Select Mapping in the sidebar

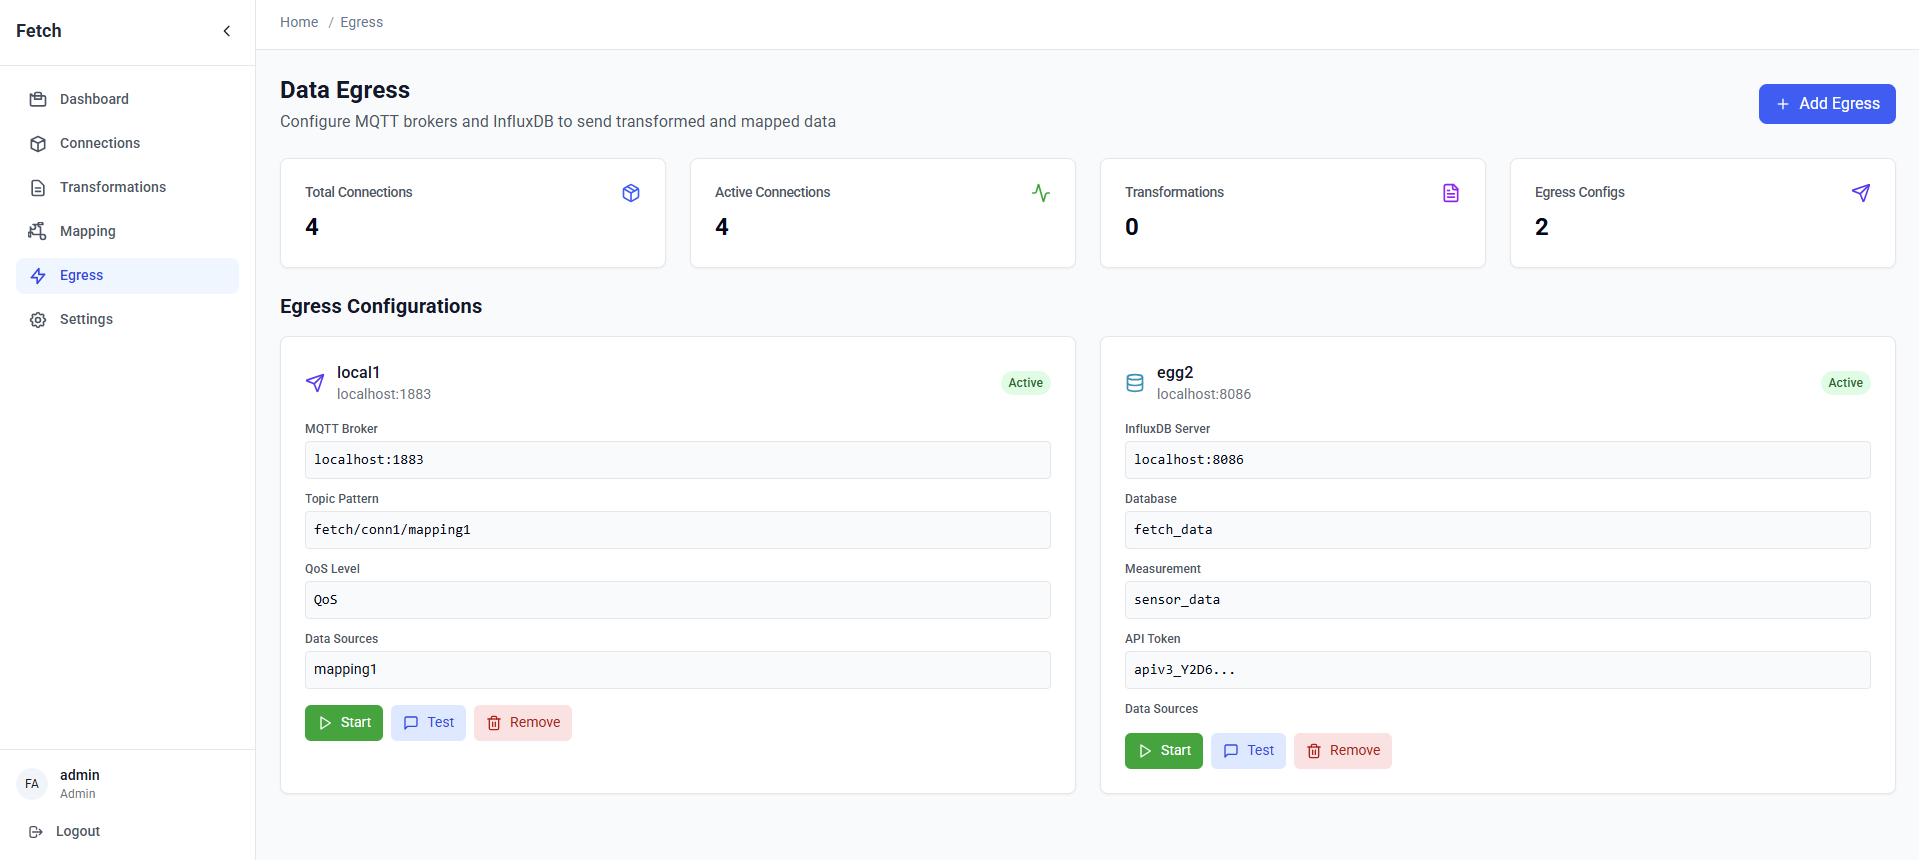[x=87, y=231]
